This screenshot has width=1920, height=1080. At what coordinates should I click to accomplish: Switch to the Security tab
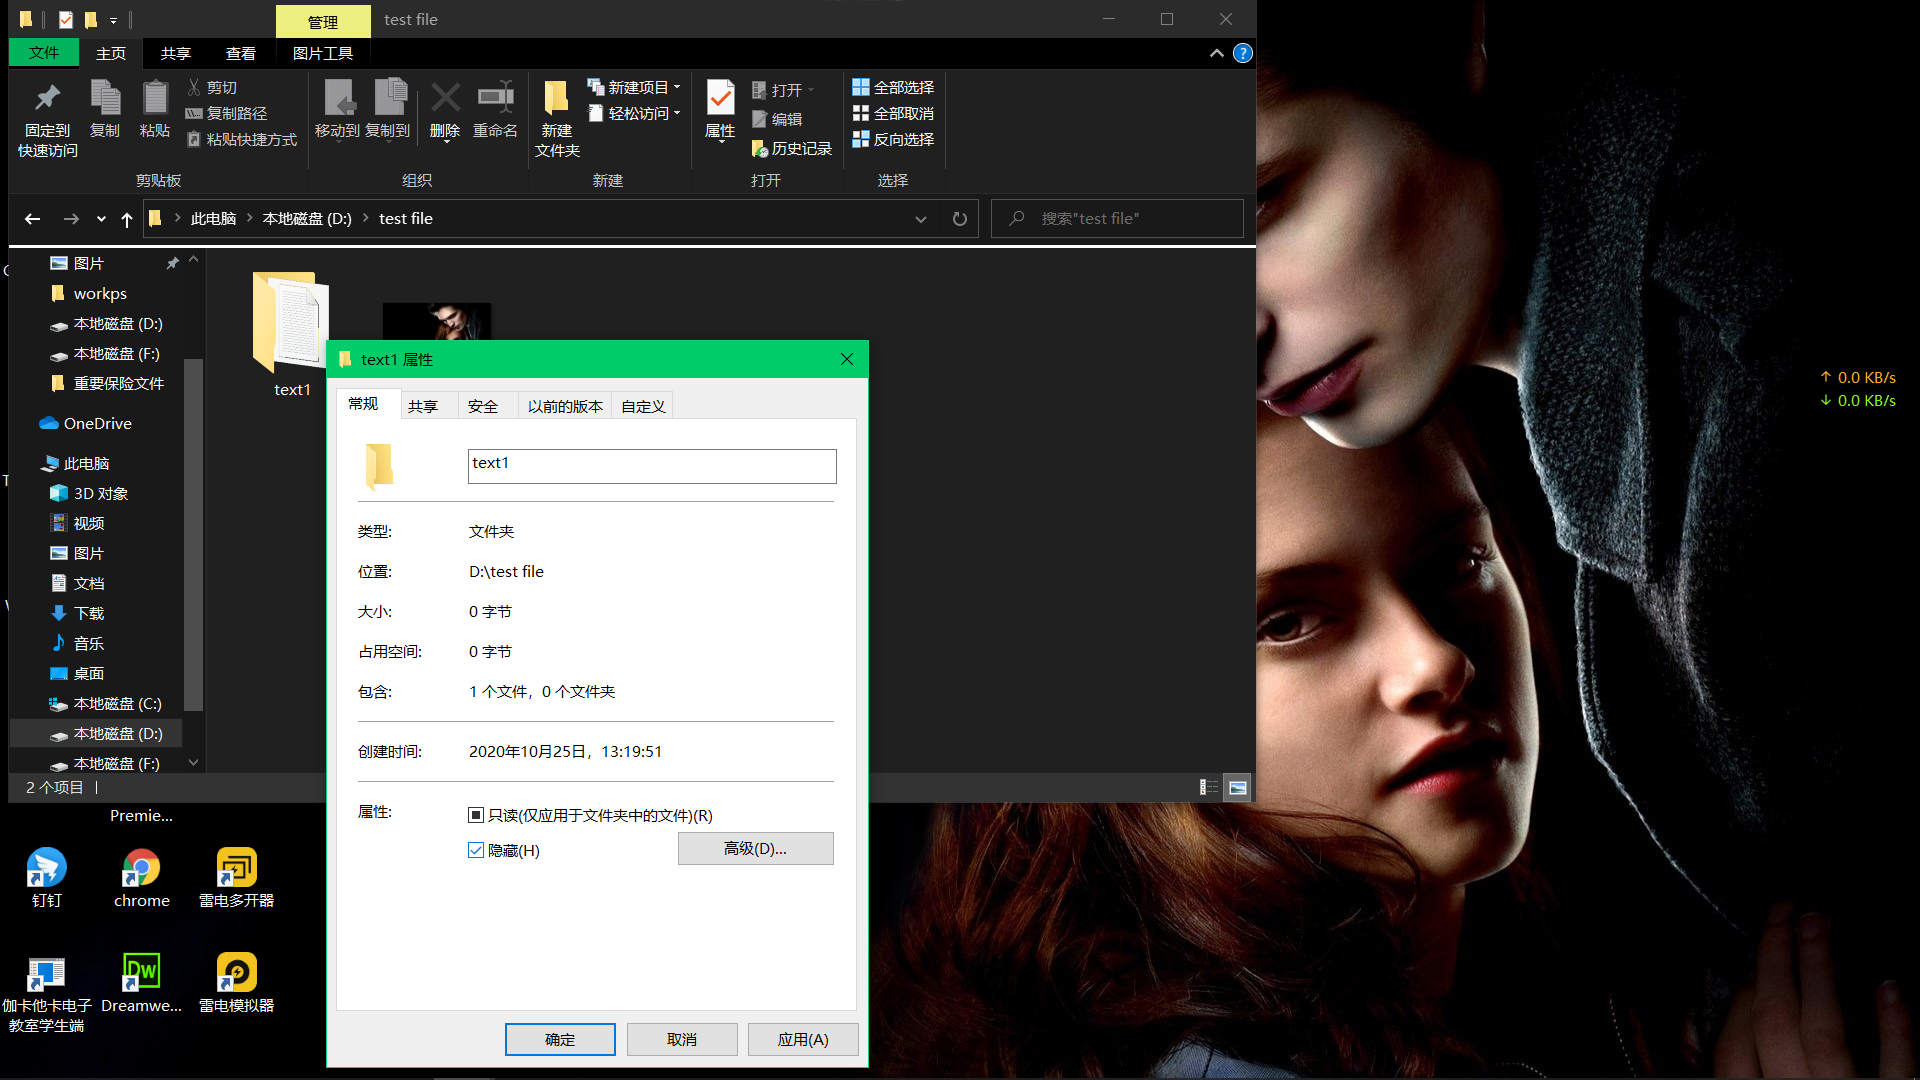coord(483,406)
